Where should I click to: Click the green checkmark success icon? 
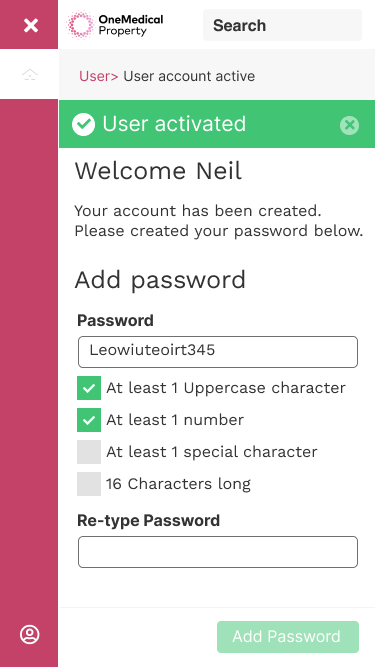83,124
